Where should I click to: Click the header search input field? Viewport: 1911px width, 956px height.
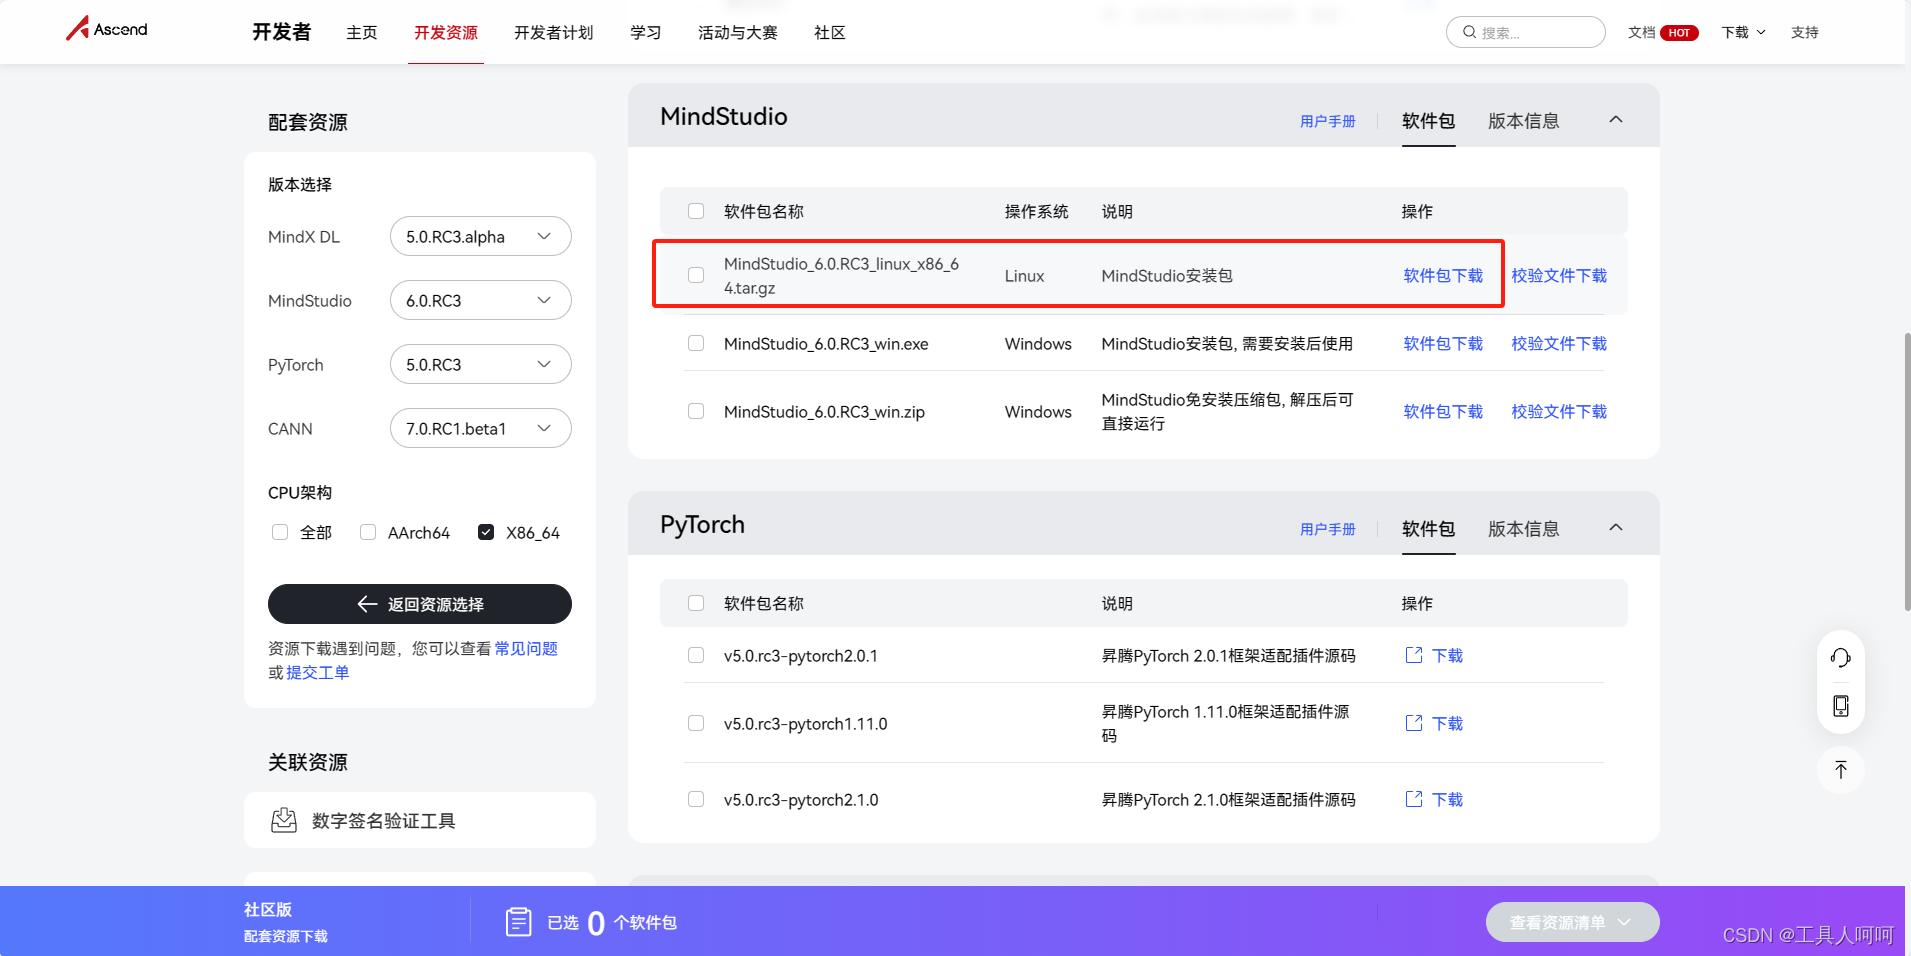click(1526, 32)
